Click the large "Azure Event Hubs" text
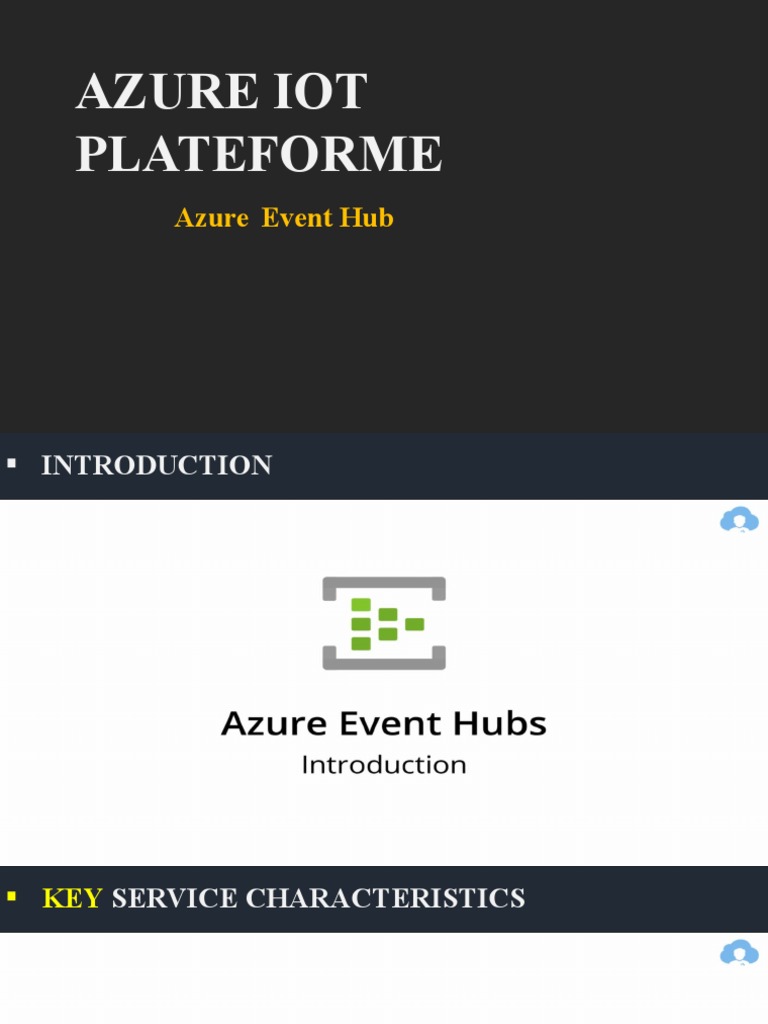The height and width of the screenshot is (1024, 768). tap(384, 723)
